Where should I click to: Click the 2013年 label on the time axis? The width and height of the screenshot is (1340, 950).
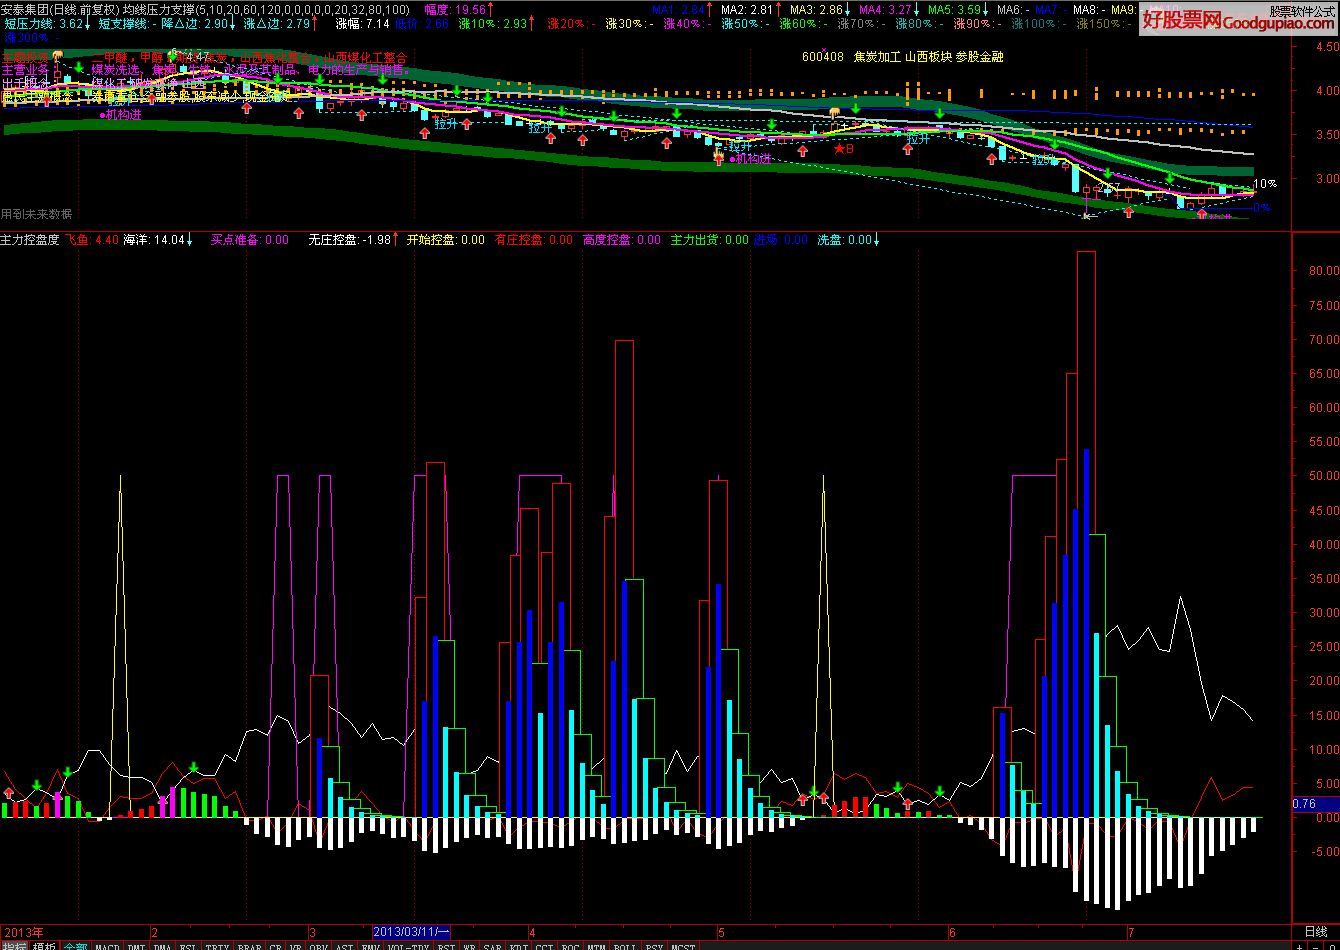[x=23, y=931]
